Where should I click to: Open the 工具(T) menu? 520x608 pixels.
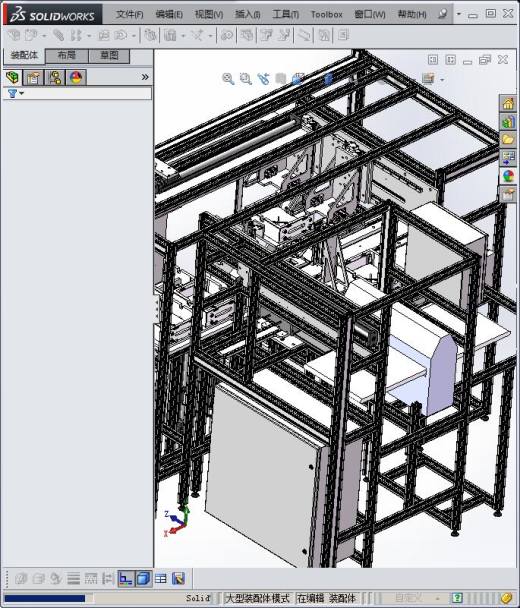point(286,14)
